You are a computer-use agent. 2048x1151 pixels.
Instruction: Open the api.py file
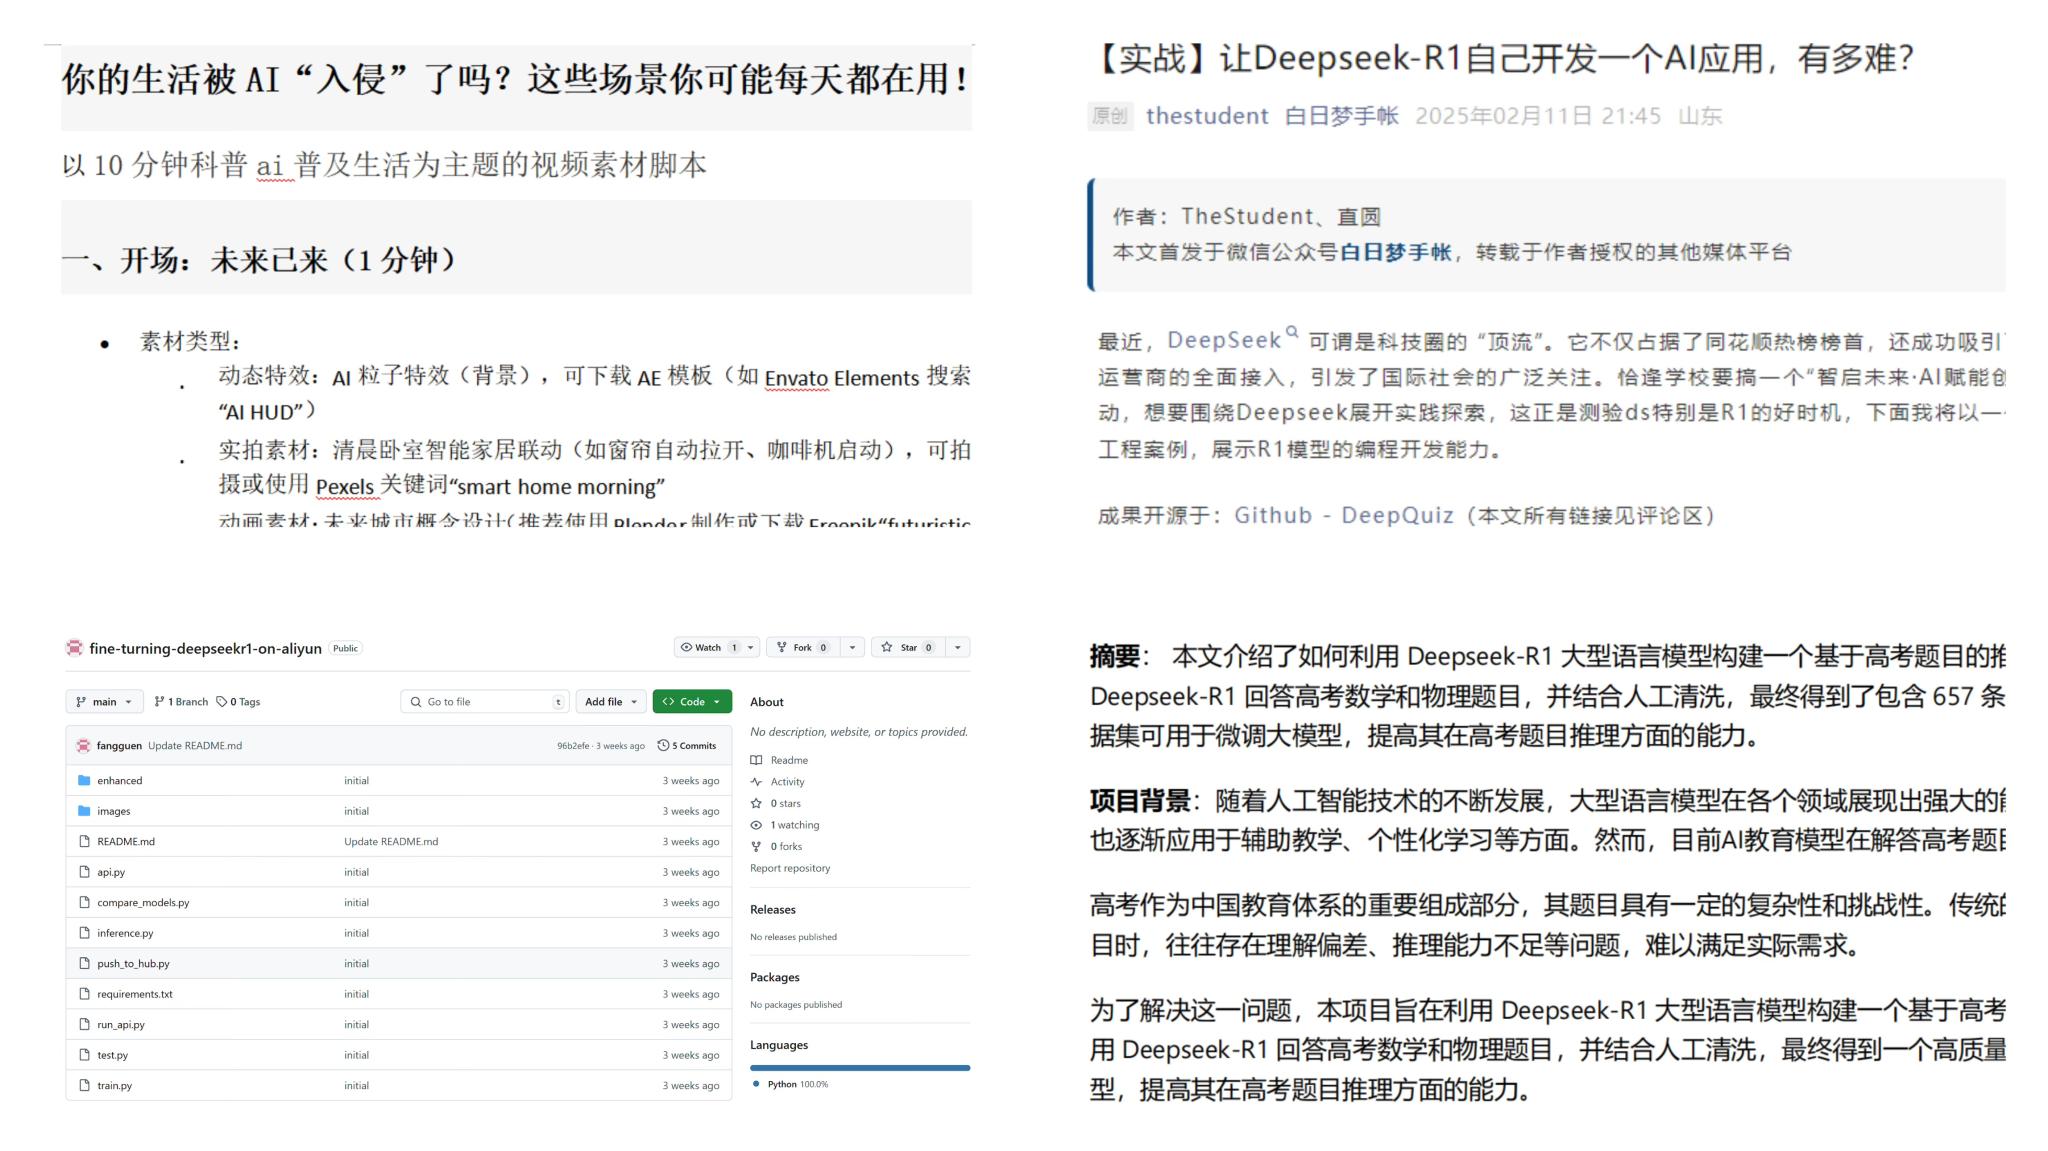111,873
